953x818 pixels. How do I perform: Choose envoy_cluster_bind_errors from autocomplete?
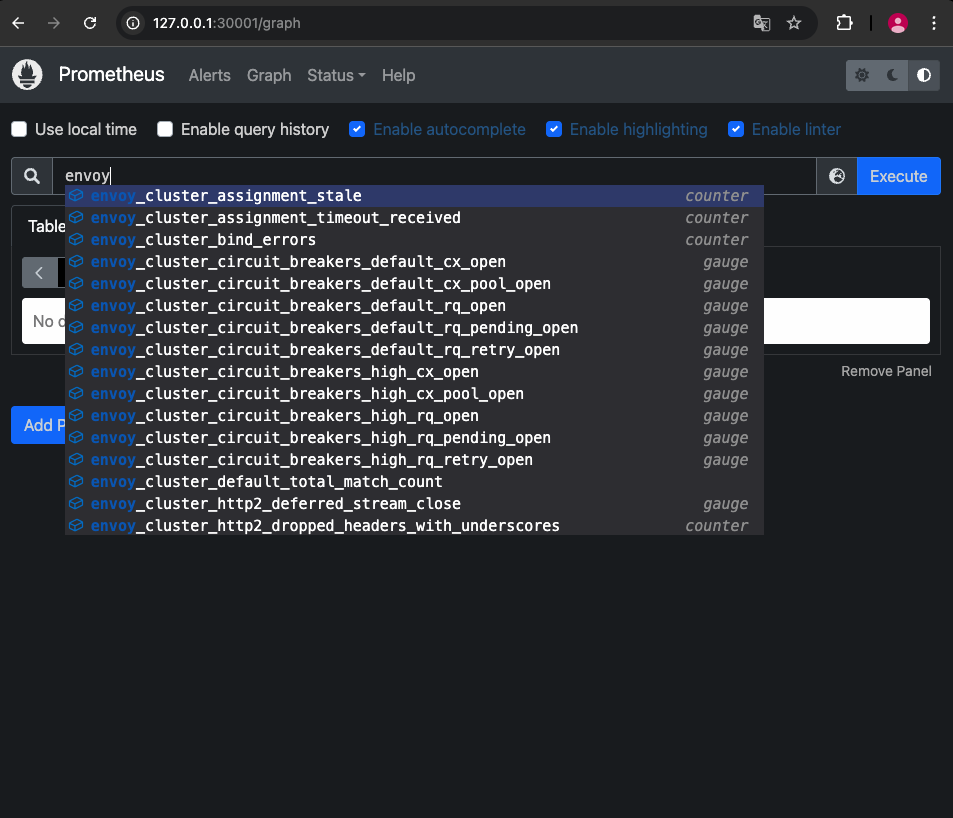414,239
